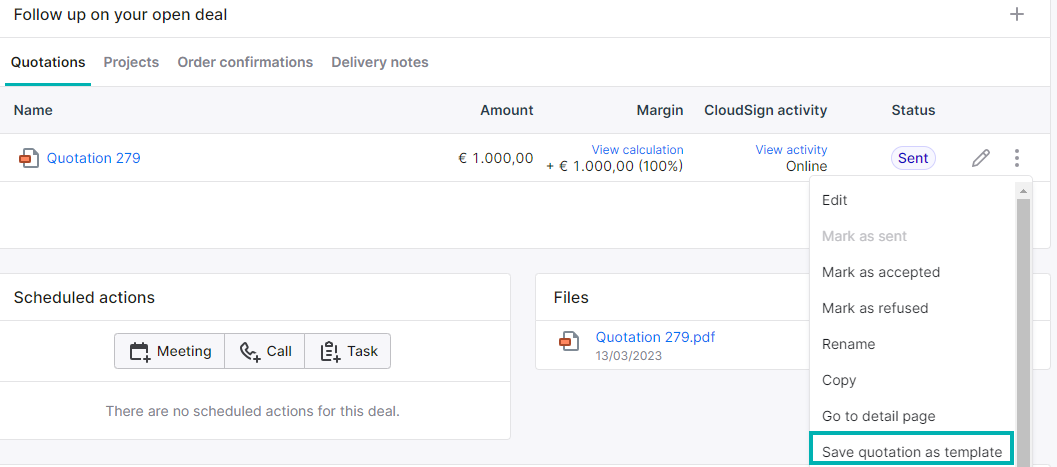Go to the Delivery notes tab
The width and height of the screenshot is (1057, 467).
(x=380, y=62)
